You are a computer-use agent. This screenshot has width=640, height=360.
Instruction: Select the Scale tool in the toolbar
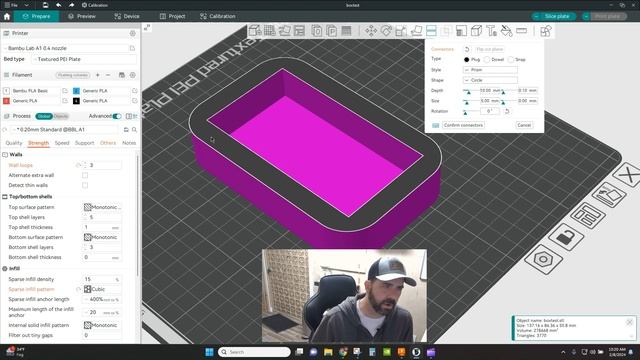point(401,31)
